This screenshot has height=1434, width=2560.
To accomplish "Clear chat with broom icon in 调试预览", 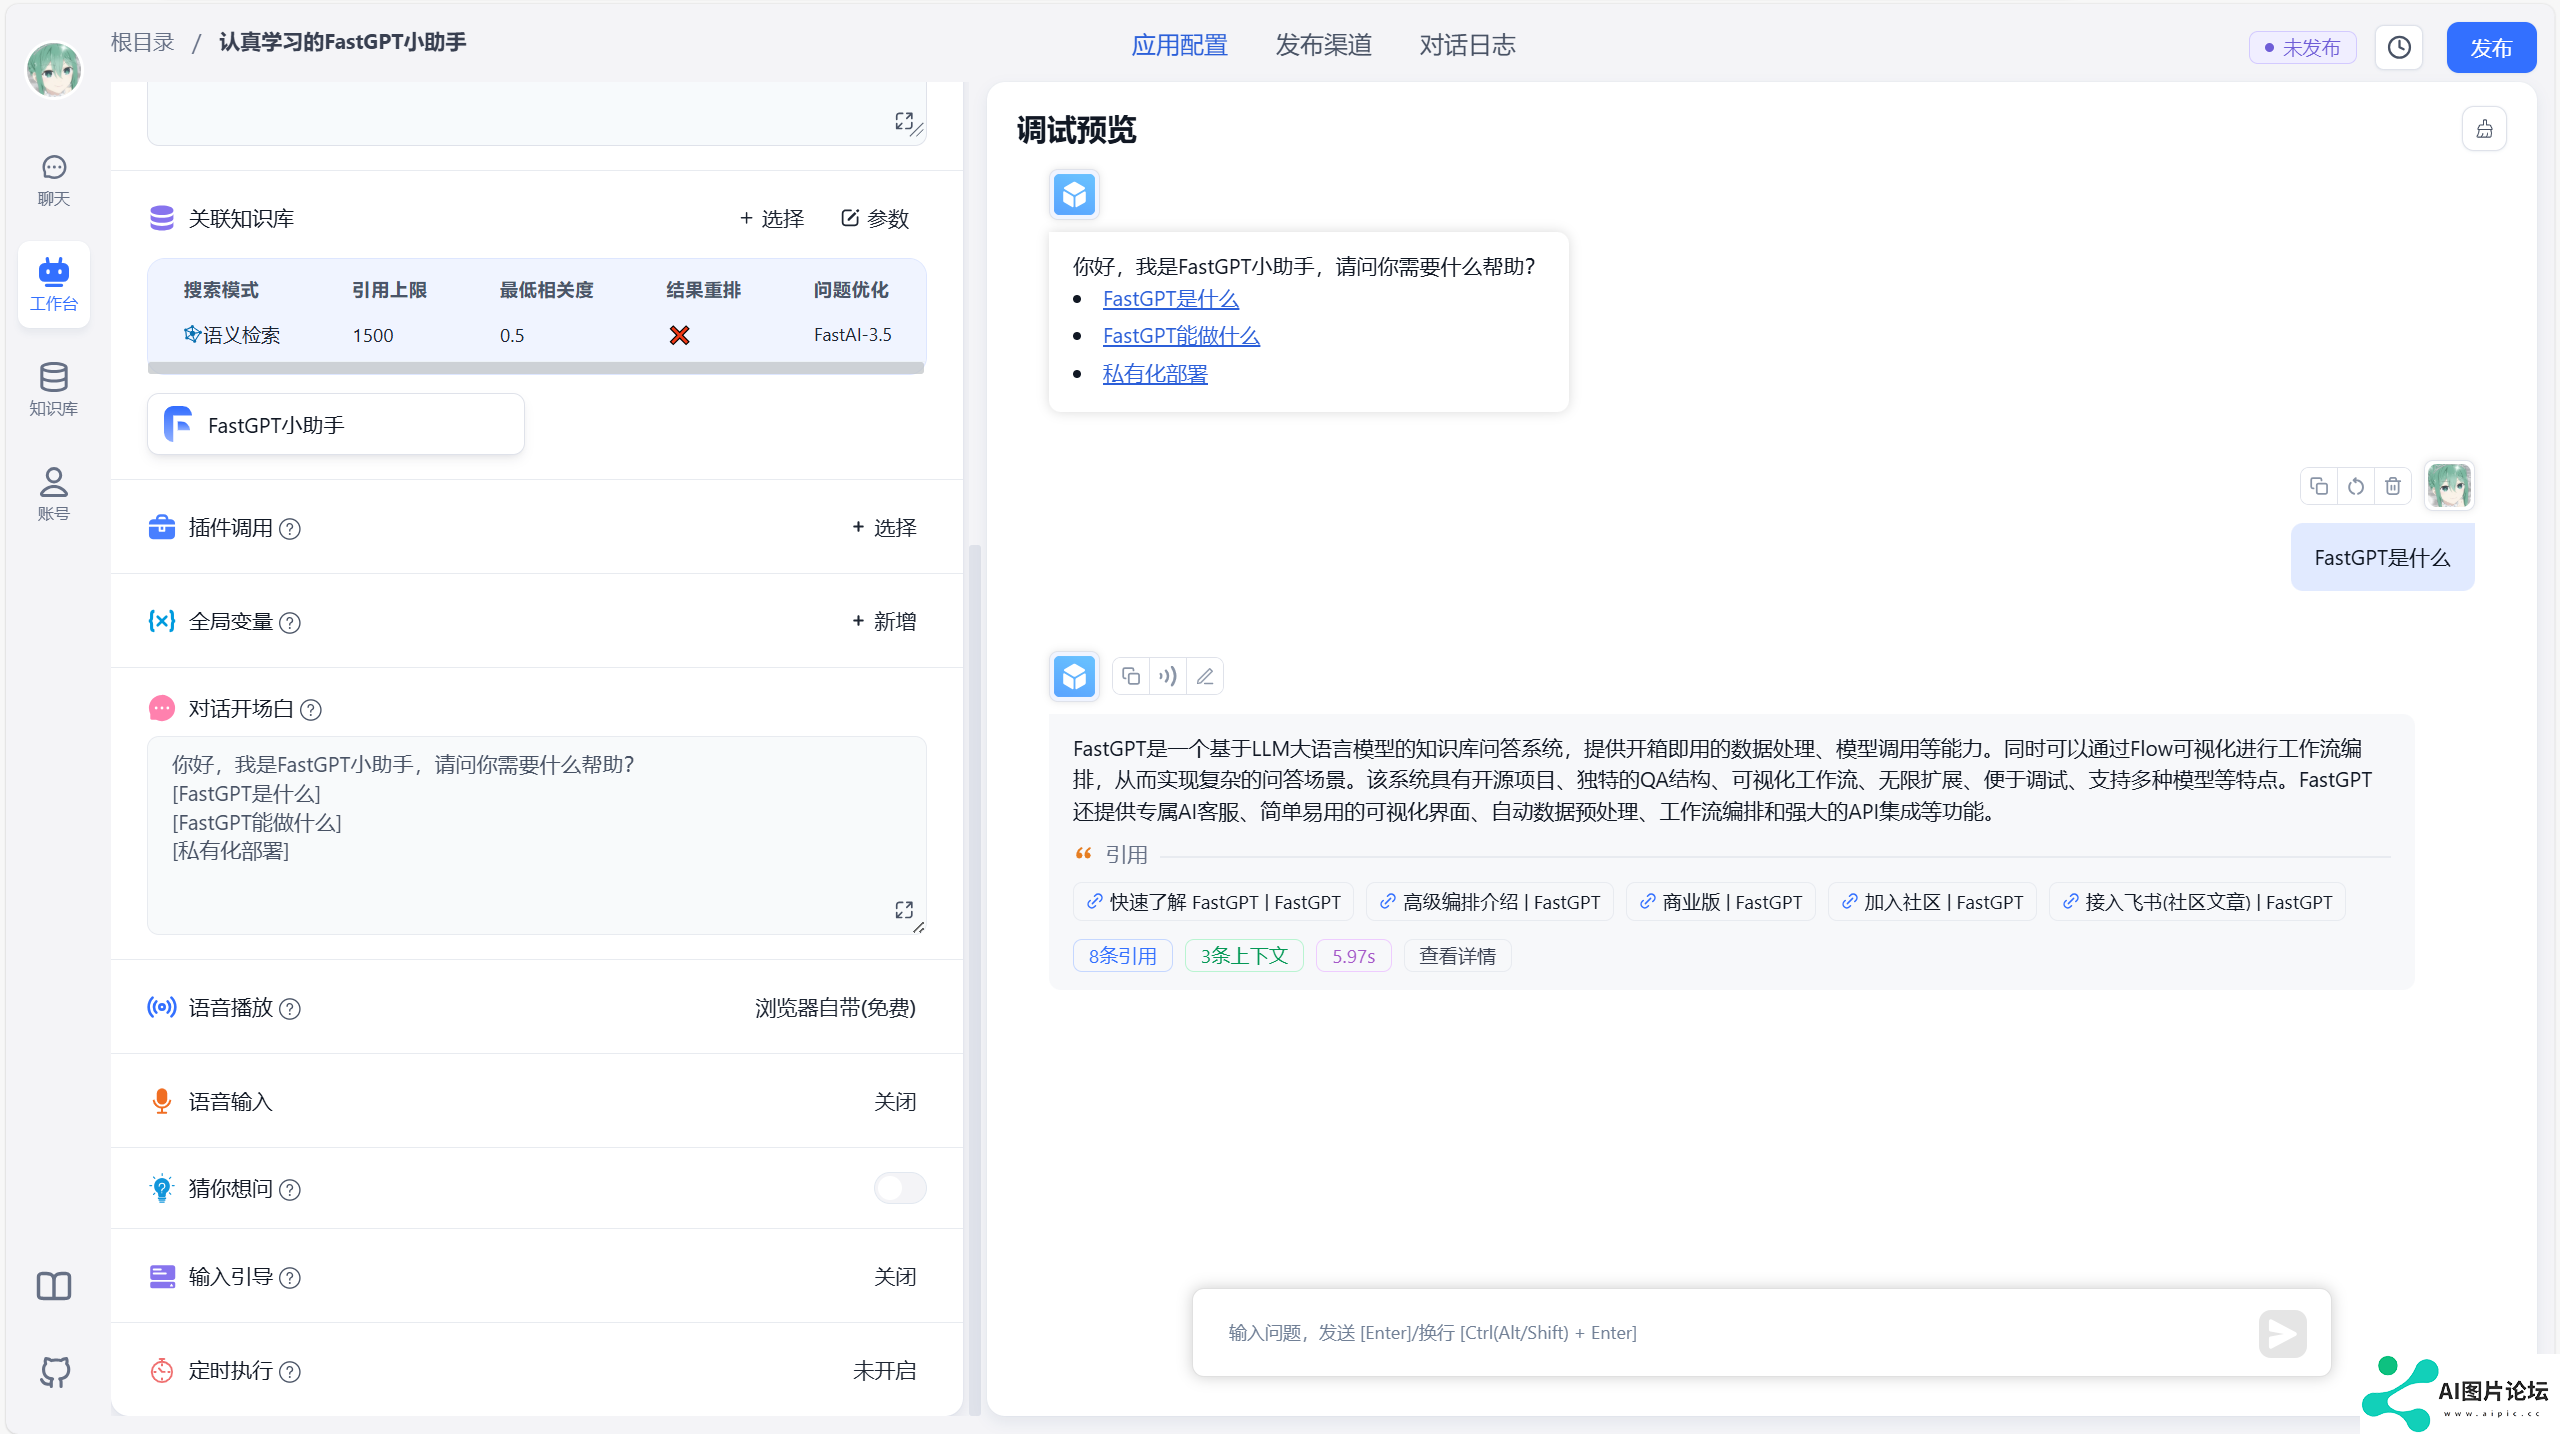I will tap(2484, 129).
